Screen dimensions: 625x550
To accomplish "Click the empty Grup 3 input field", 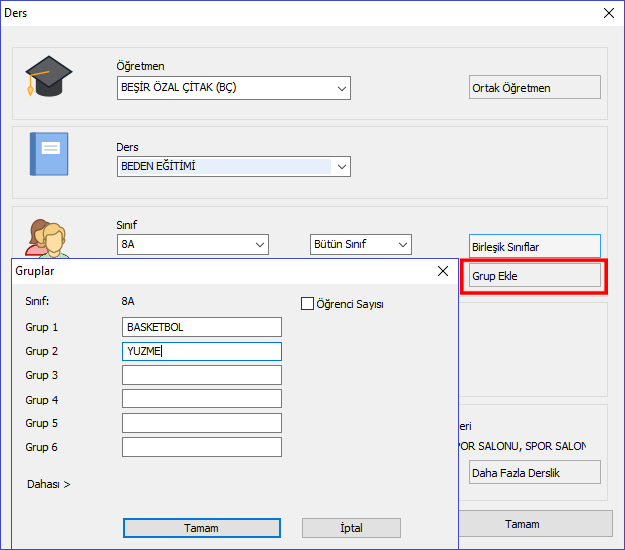I will coord(202,375).
